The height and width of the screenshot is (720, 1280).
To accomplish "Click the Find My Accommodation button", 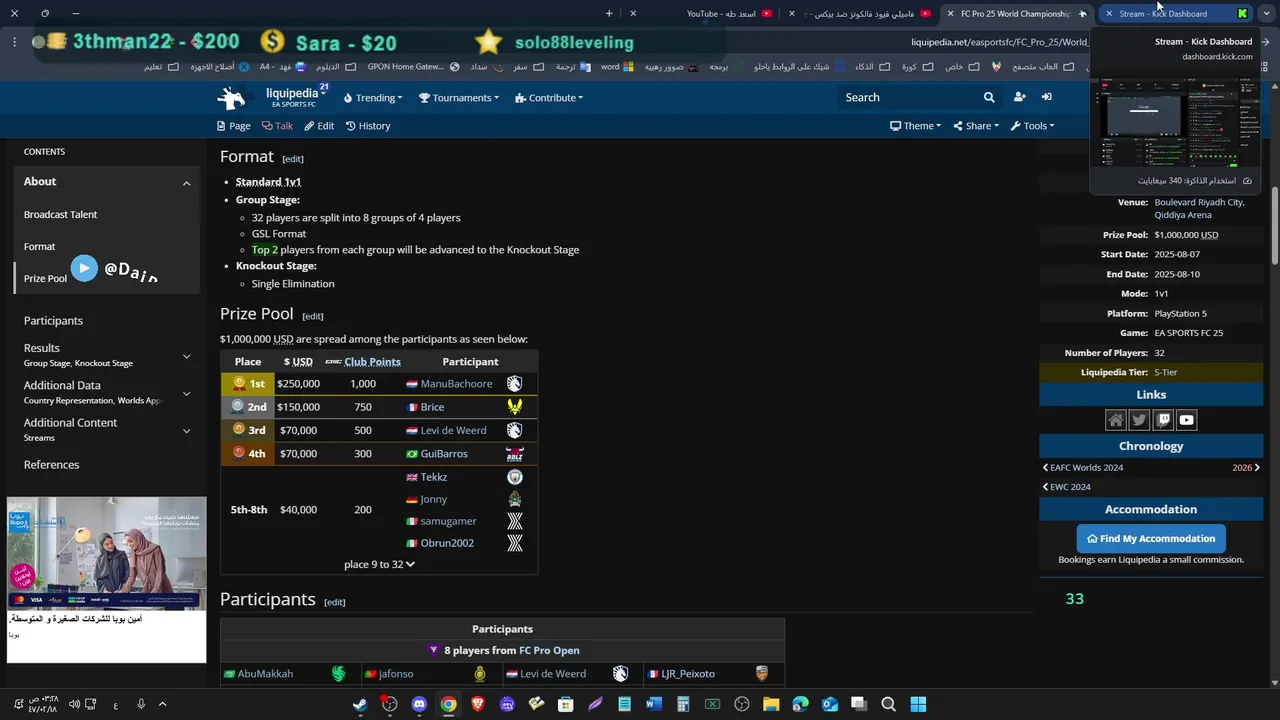I will pos(1151,539).
